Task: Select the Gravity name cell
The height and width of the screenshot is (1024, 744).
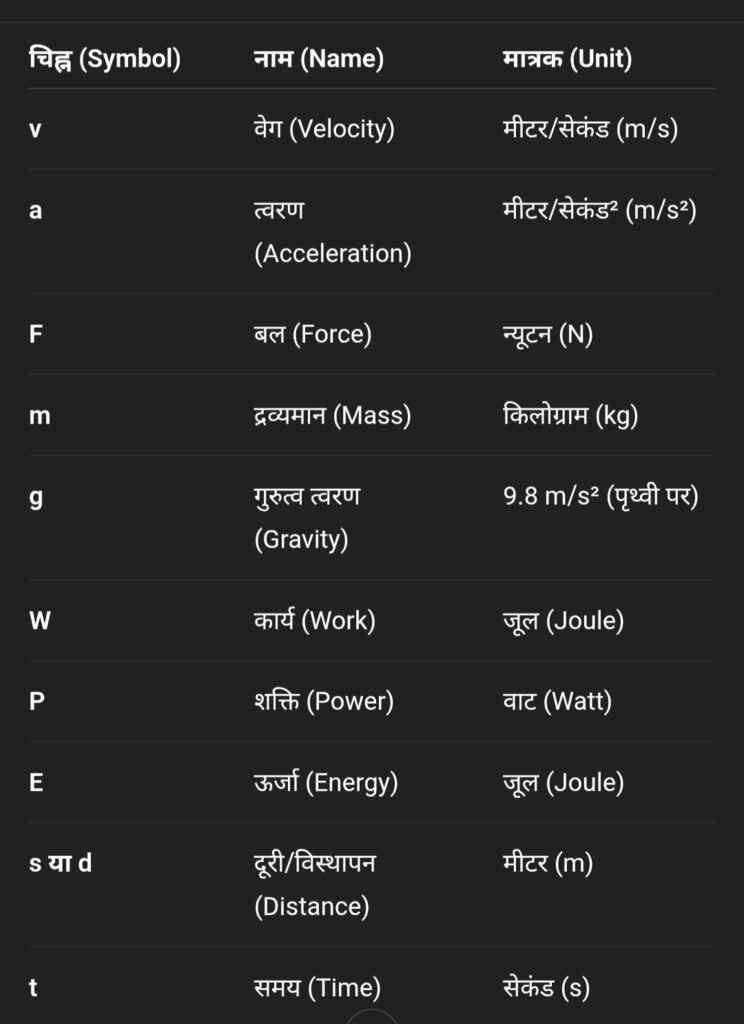Action: coord(307,518)
